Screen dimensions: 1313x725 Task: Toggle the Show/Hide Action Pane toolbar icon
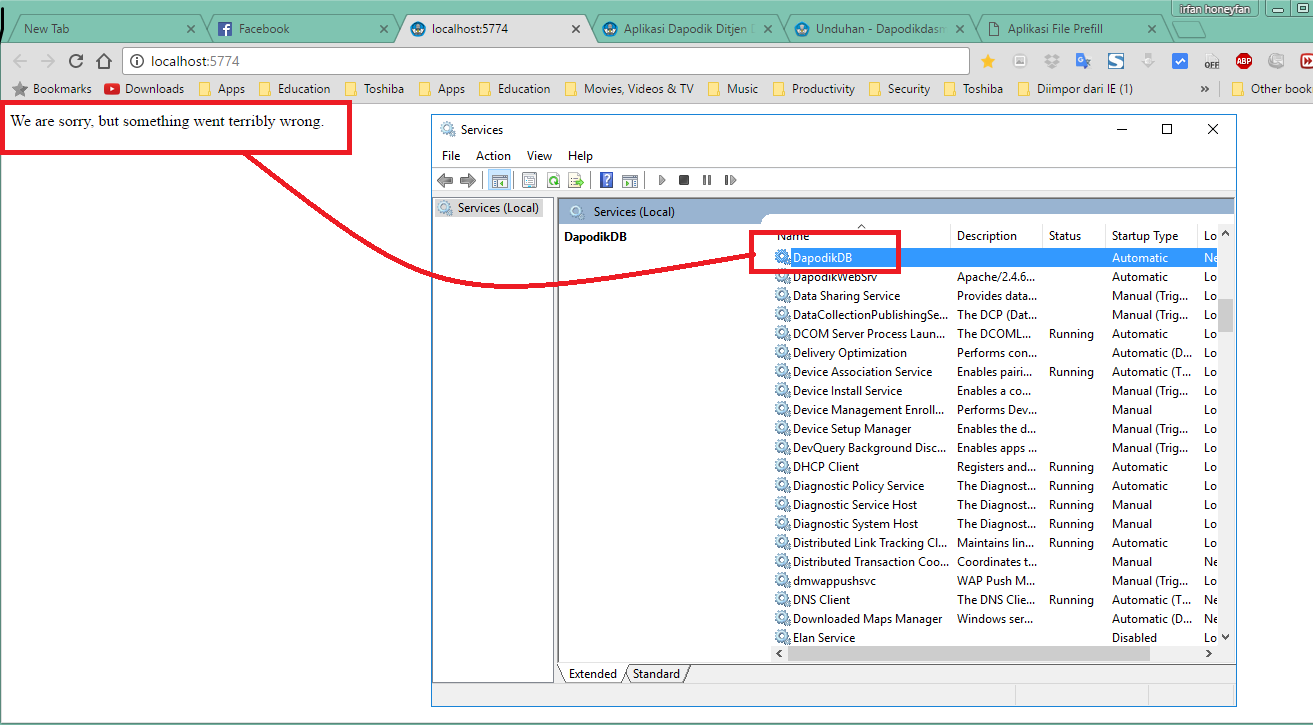pos(630,180)
